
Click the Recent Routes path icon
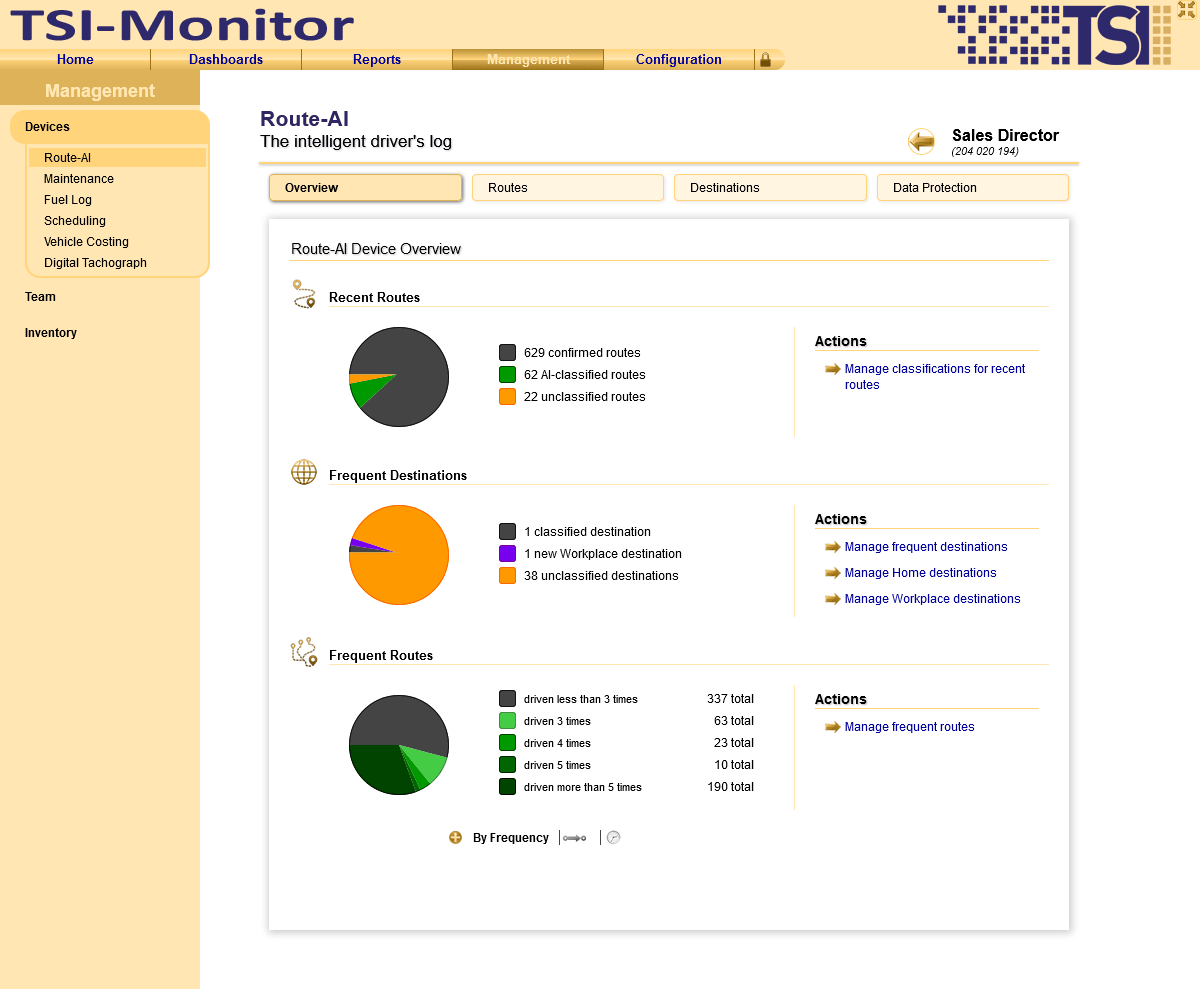coord(304,295)
